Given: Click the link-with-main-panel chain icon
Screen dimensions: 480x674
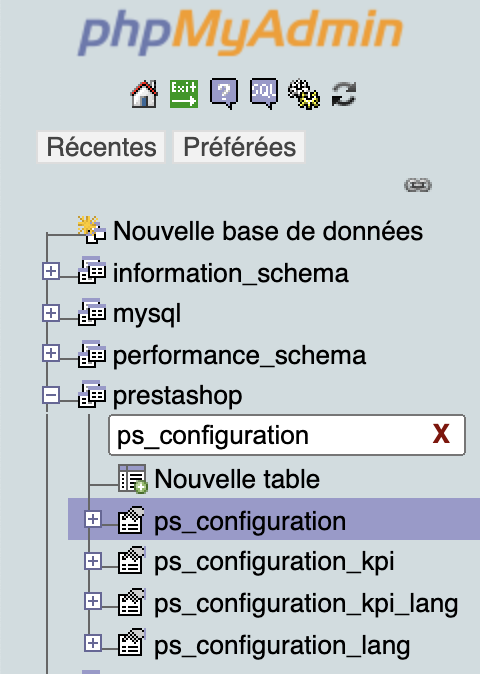Looking at the screenshot, I should 418,185.
